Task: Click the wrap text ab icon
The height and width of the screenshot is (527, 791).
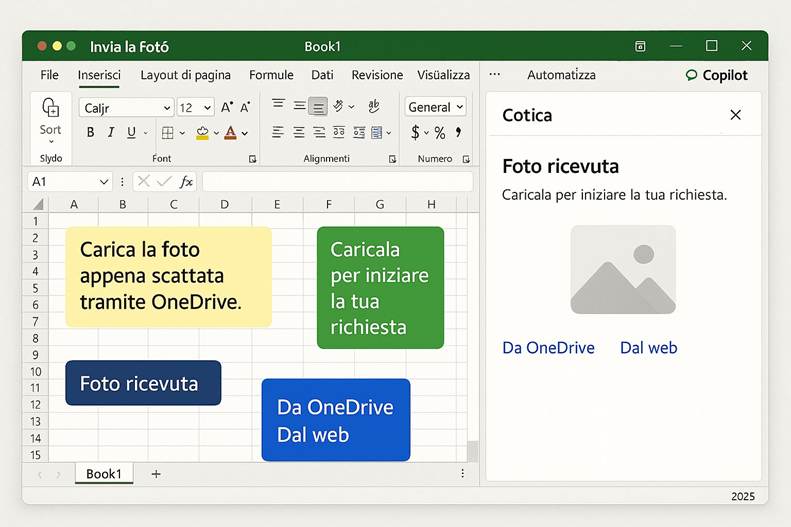Action: coord(374,106)
